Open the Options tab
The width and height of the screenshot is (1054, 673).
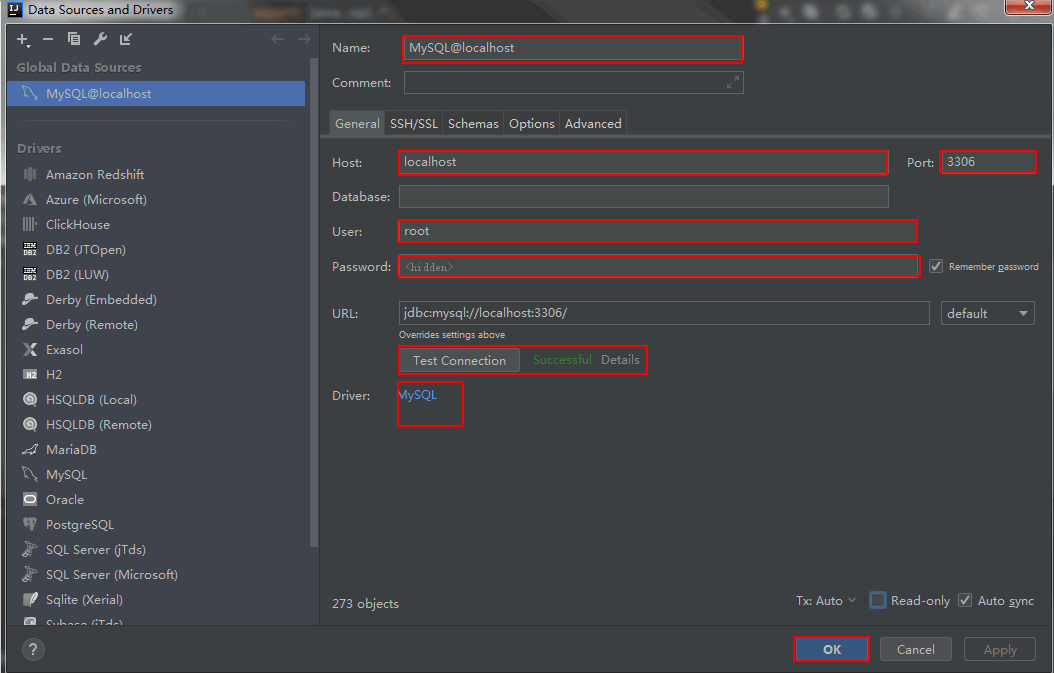[x=532, y=124]
